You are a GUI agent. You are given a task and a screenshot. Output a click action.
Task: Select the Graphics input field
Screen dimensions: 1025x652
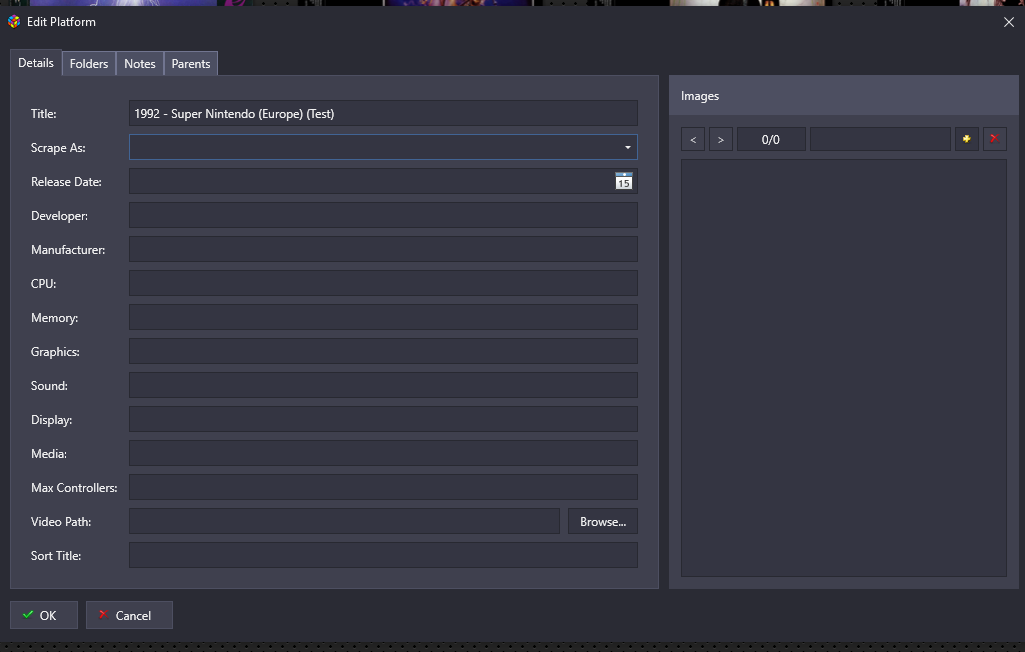click(383, 351)
